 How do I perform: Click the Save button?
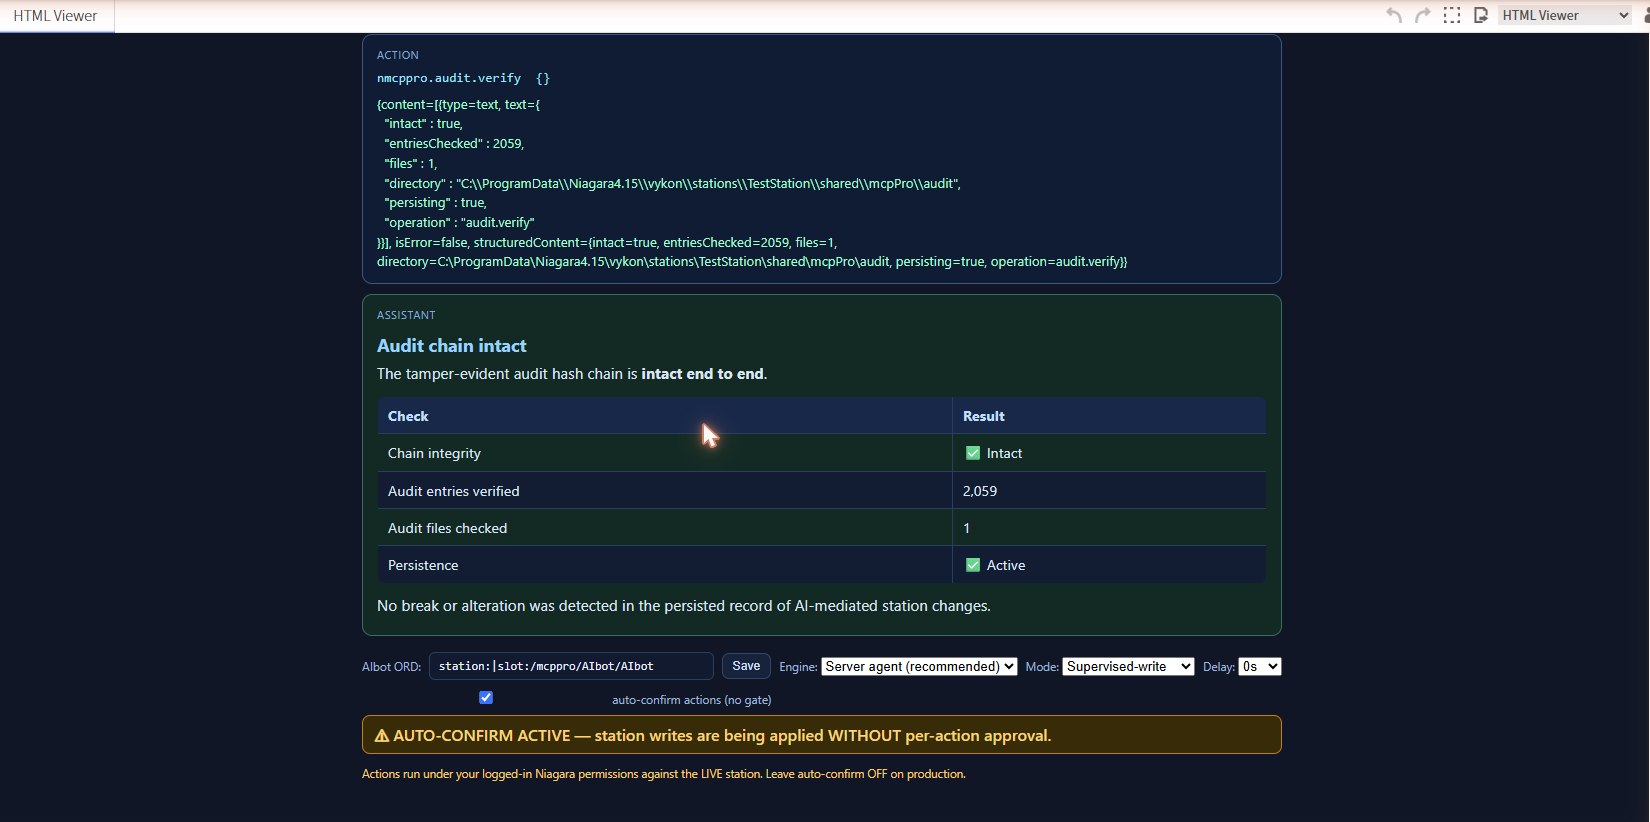[746, 666]
